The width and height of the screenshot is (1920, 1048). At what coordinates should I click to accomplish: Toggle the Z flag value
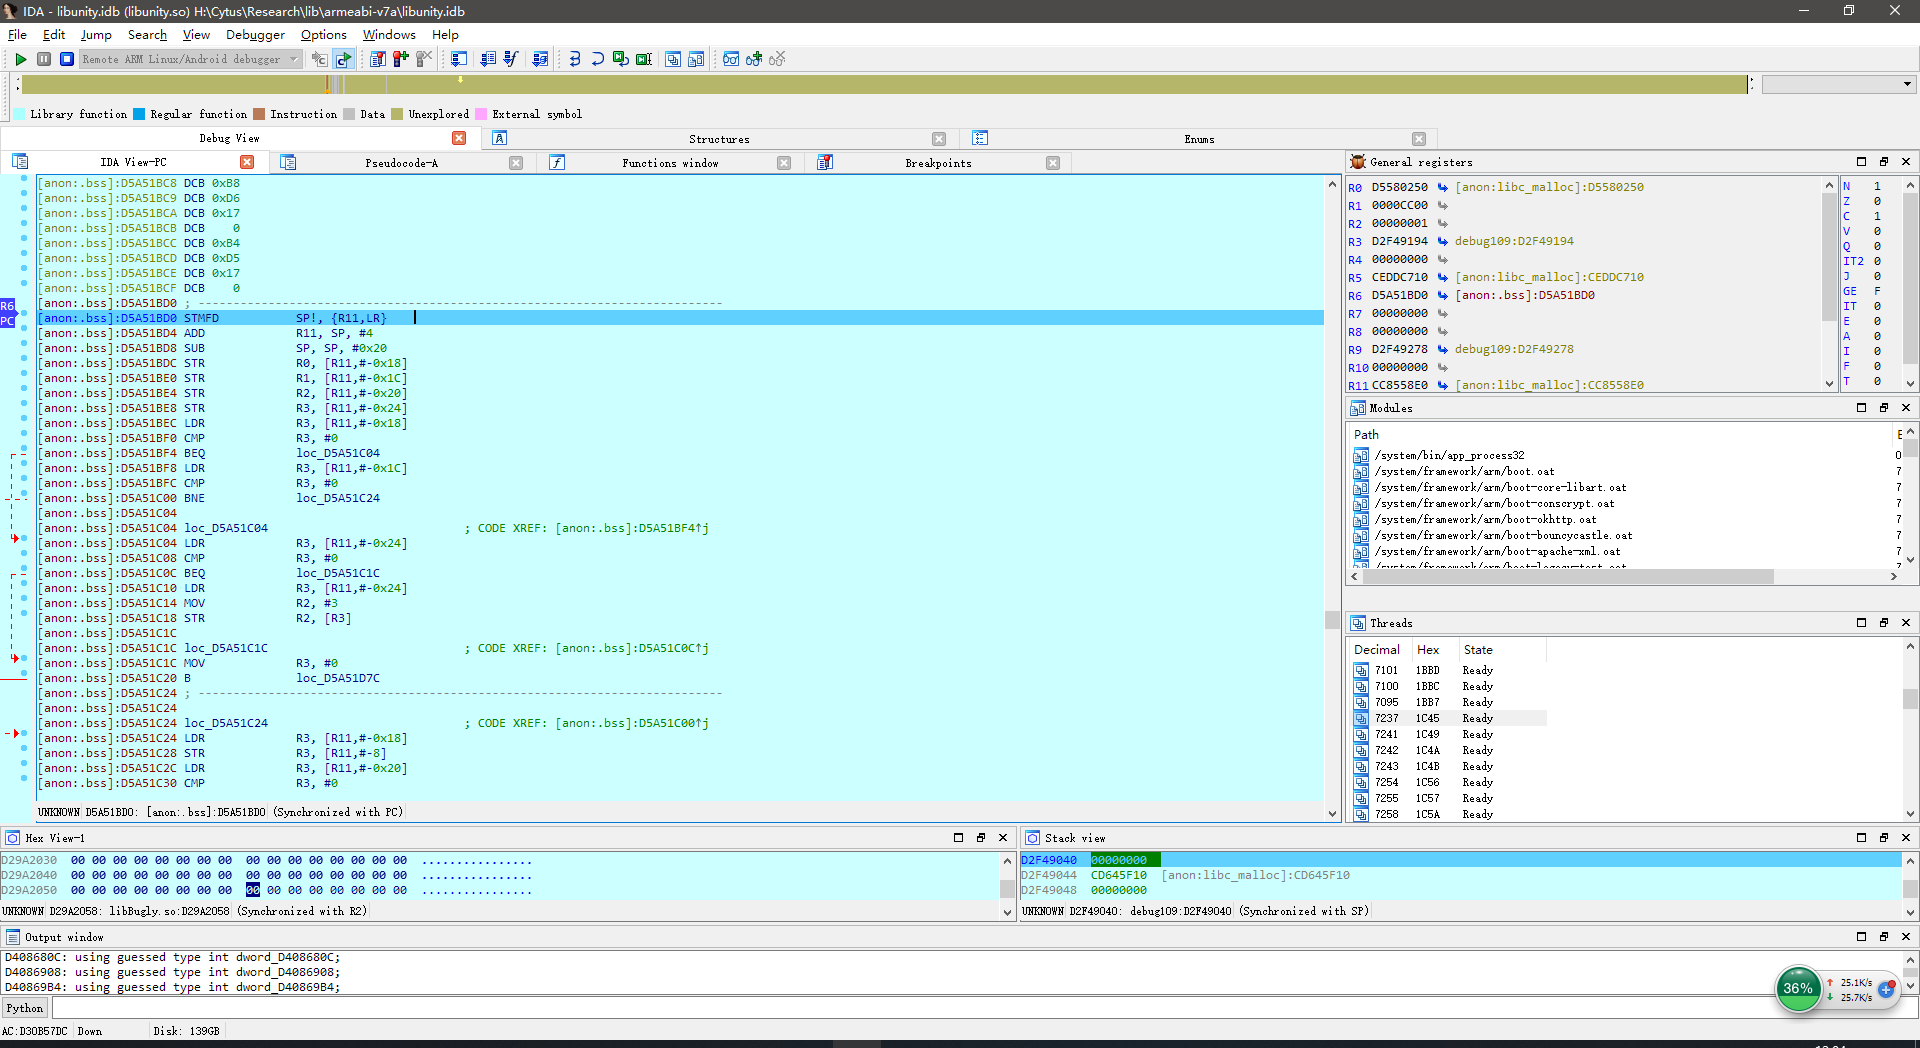[1877, 201]
